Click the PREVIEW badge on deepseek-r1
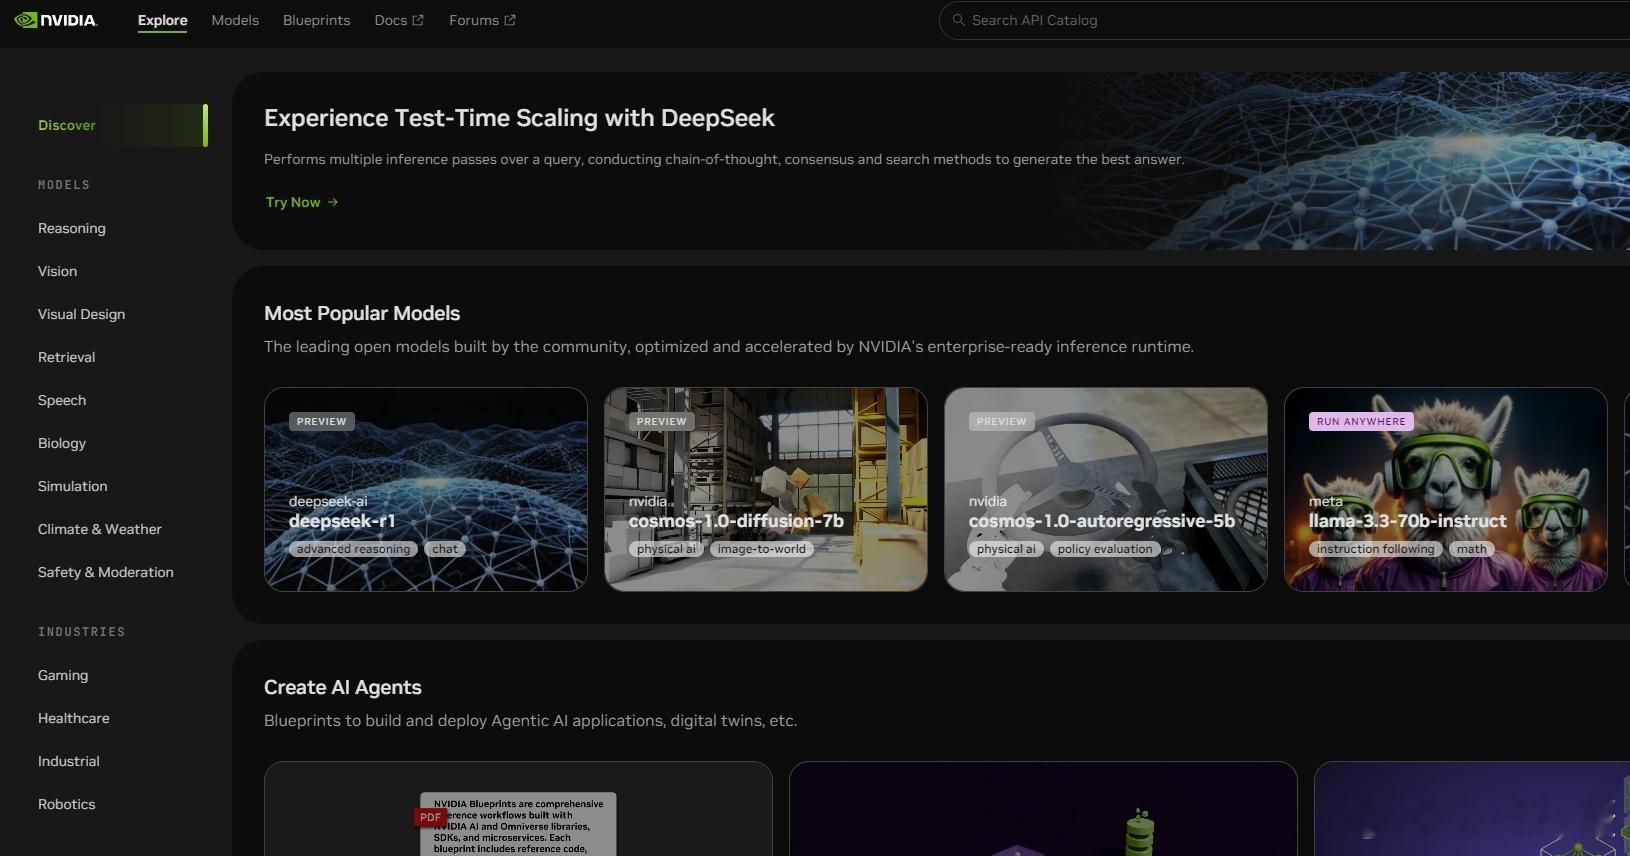This screenshot has height=856, width=1630. click(x=321, y=421)
